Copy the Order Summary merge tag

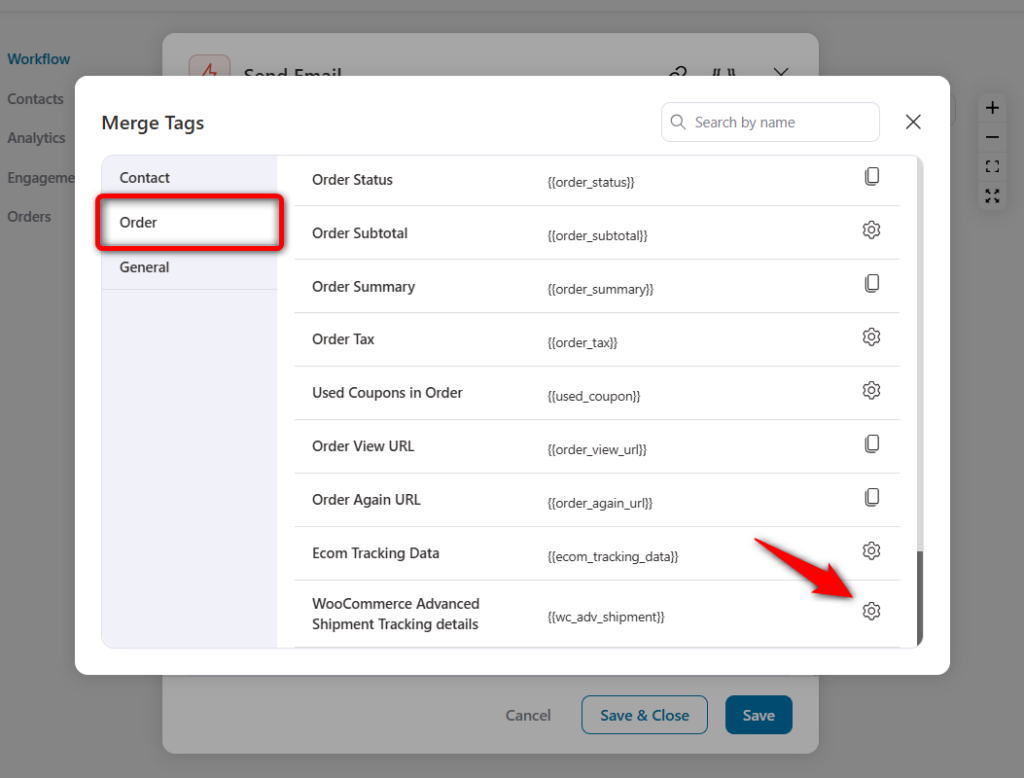tap(871, 284)
